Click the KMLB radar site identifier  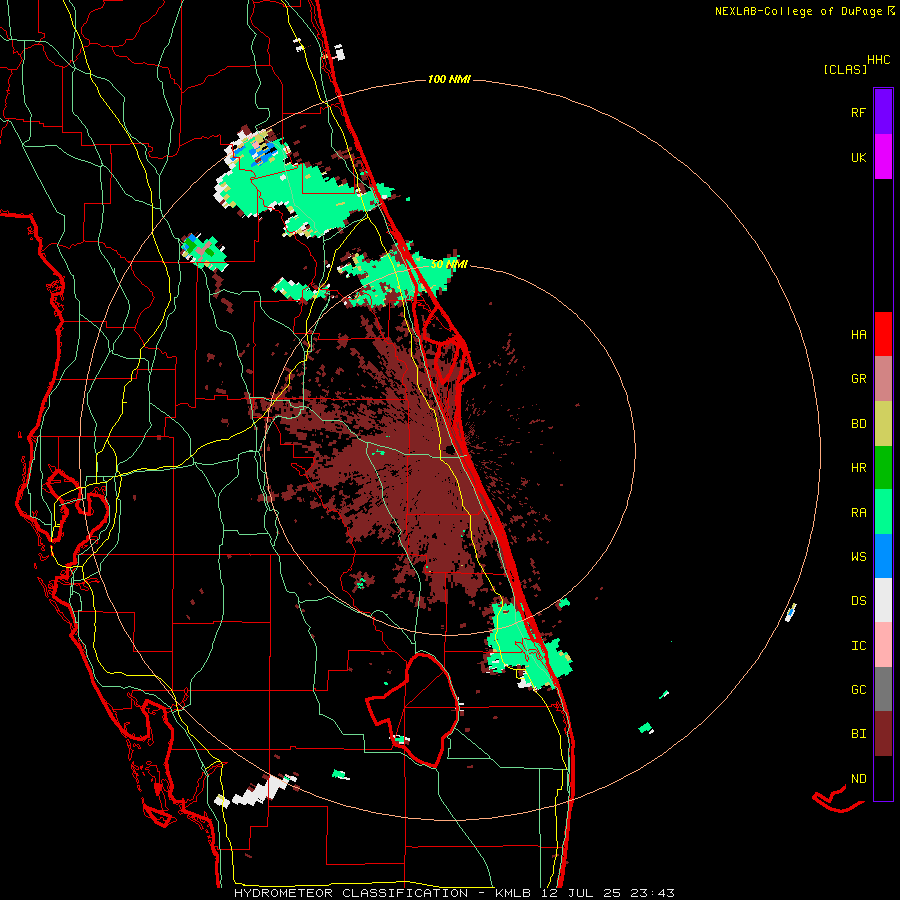pyautogui.click(x=513, y=893)
